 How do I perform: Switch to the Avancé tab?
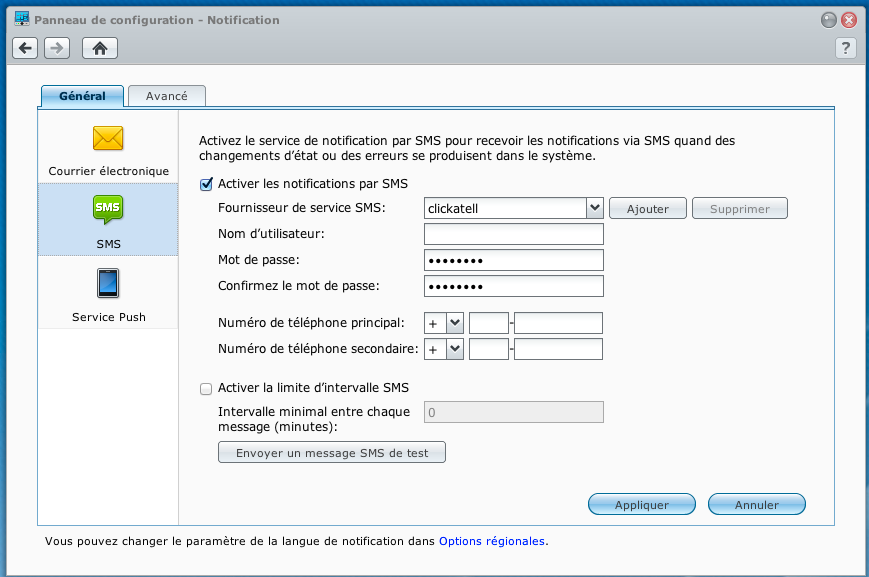[x=166, y=95]
